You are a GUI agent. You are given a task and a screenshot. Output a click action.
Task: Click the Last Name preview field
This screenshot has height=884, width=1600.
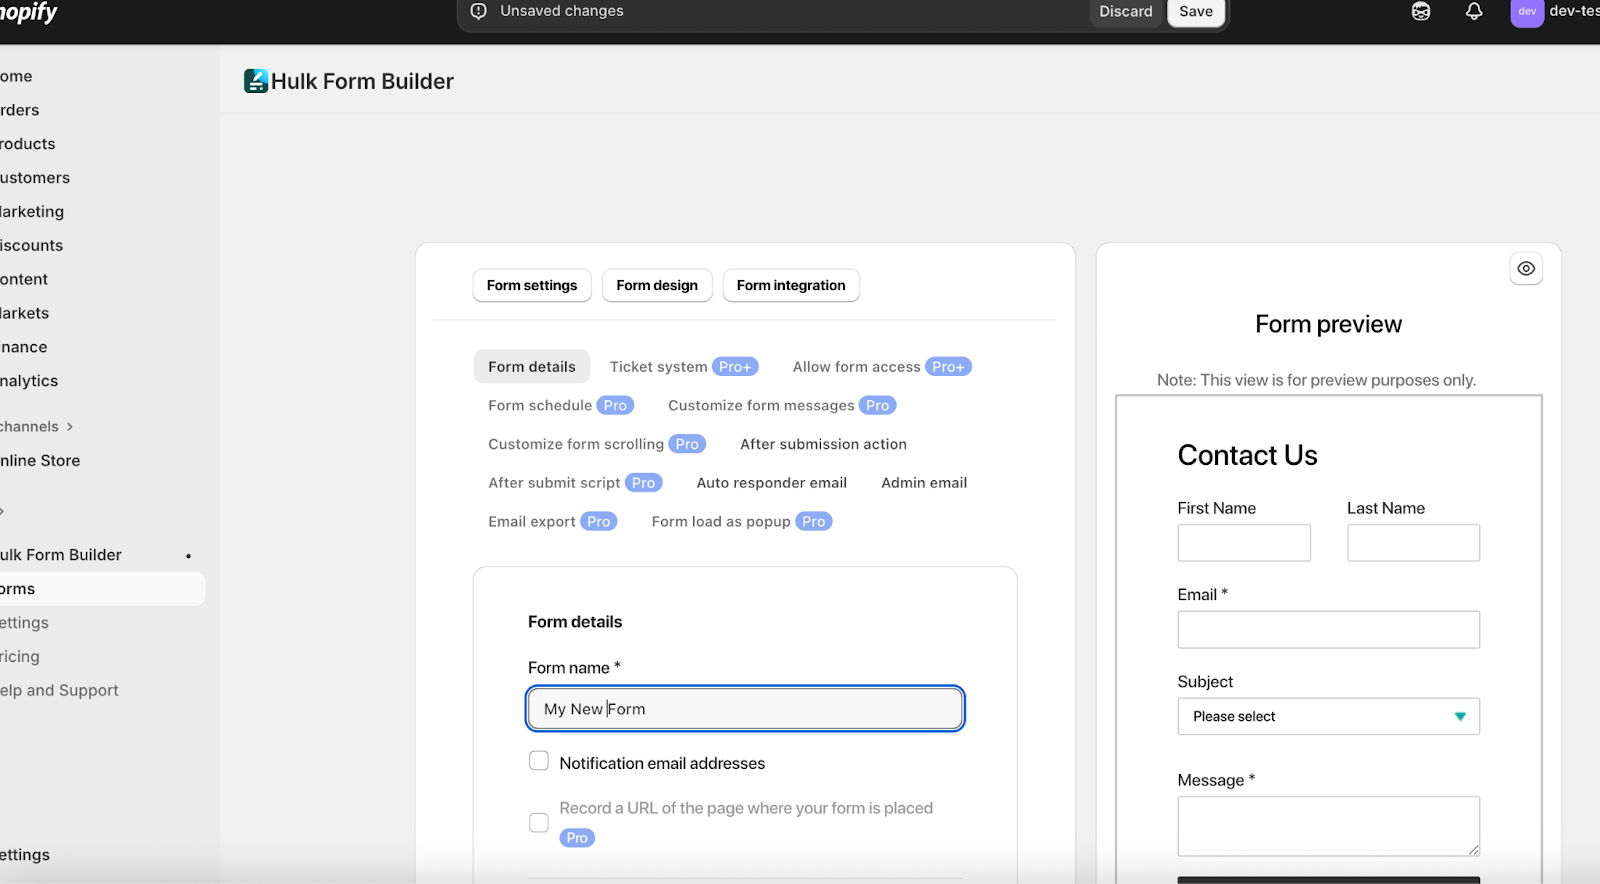1413,543
